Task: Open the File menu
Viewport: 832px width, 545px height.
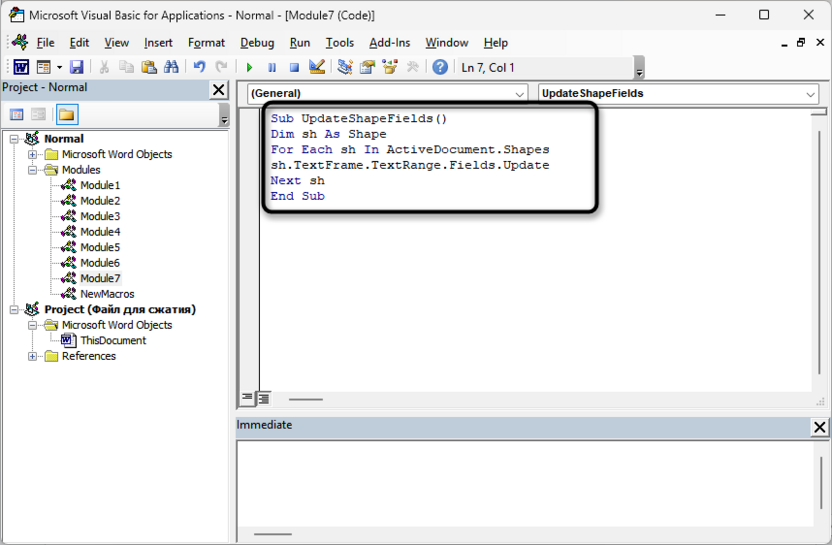Action: [x=45, y=43]
